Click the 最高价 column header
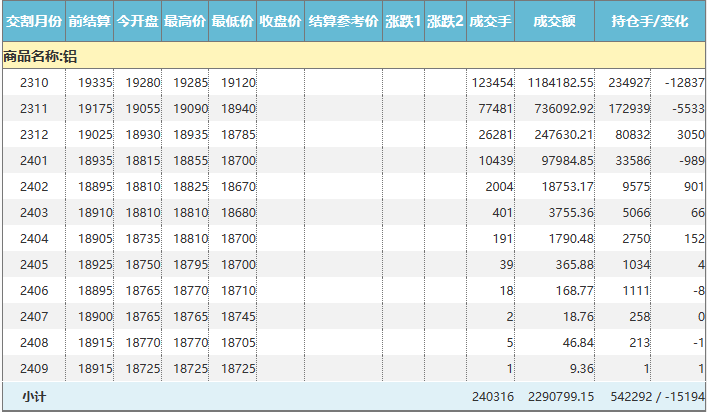 tap(185, 21)
